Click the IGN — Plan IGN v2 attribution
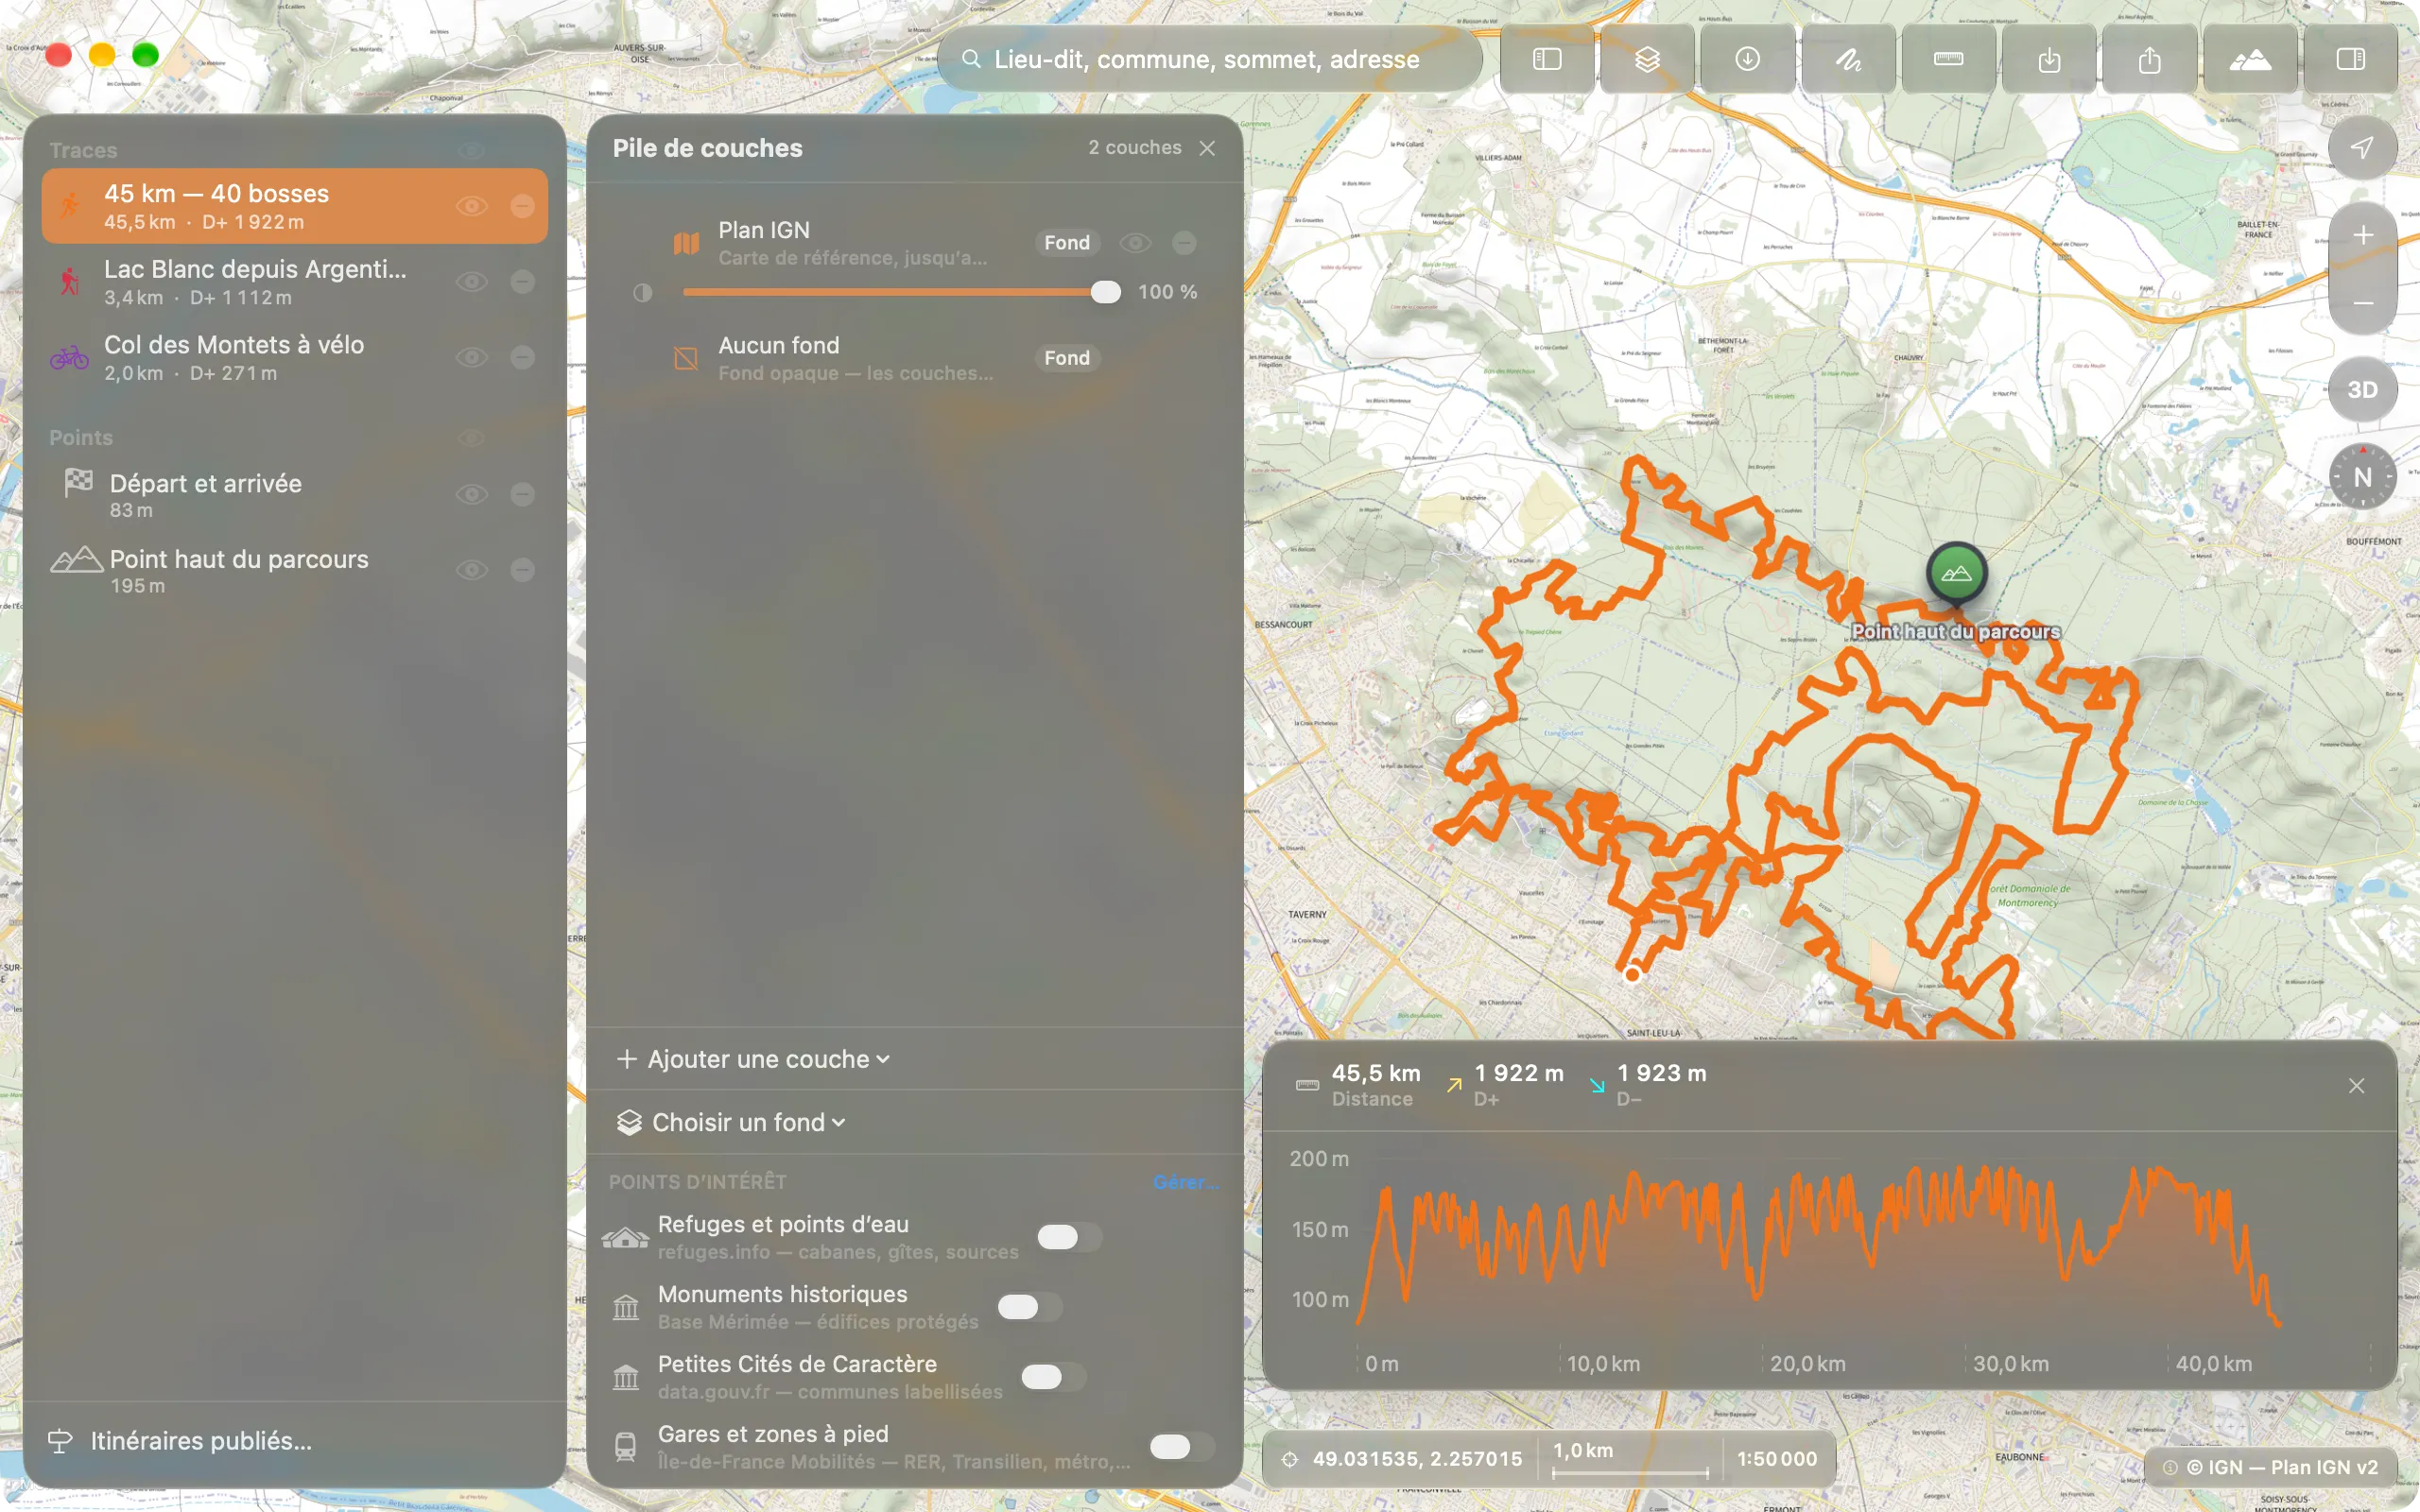This screenshot has height=1512, width=2420. (2270, 1467)
